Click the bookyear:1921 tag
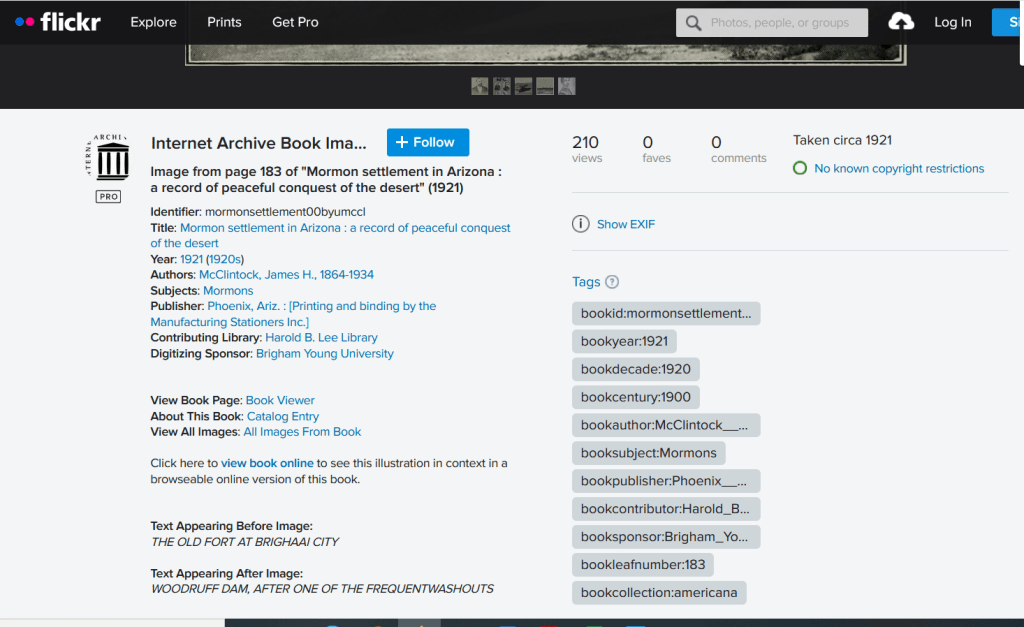The height and width of the screenshot is (627, 1024). pyautogui.click(x=624, y=341)
